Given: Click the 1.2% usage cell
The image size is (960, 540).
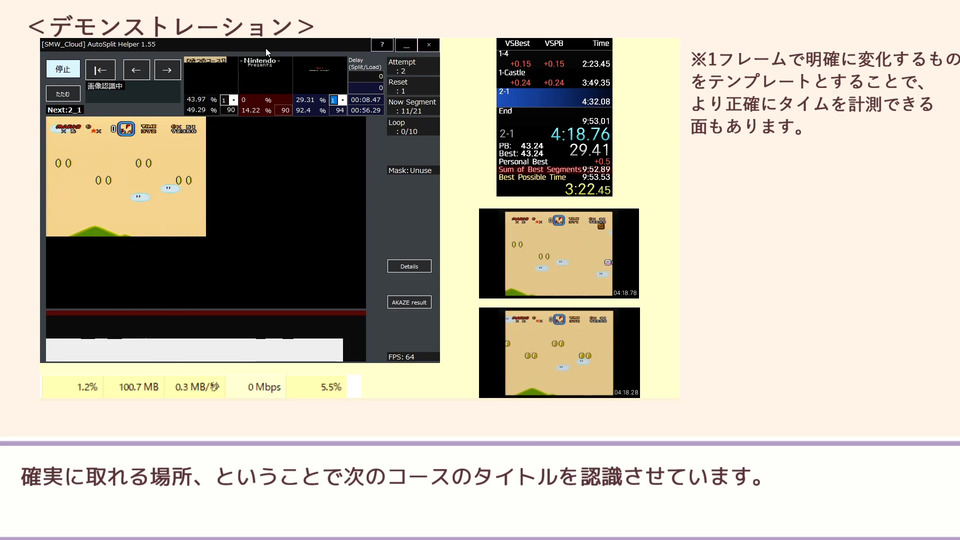Looking at the screenshot, I should (72, 387).
